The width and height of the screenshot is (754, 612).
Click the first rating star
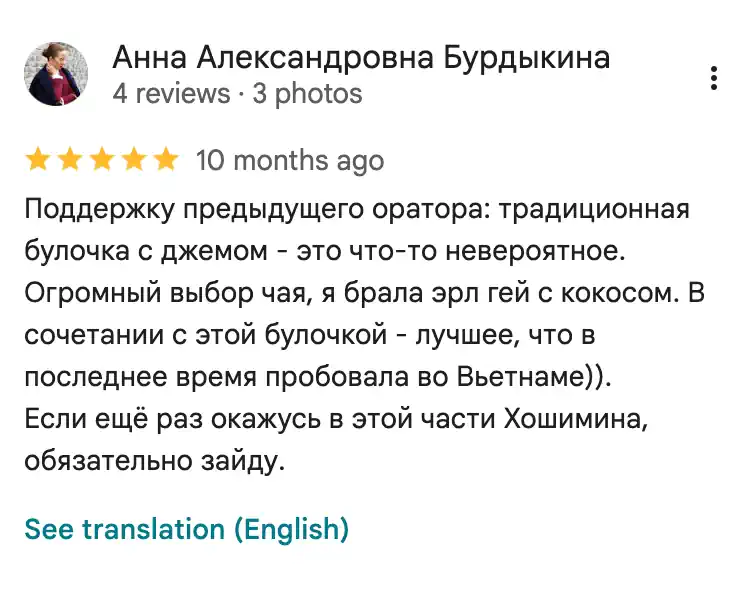pyautogui.click(x=38, y=160)
